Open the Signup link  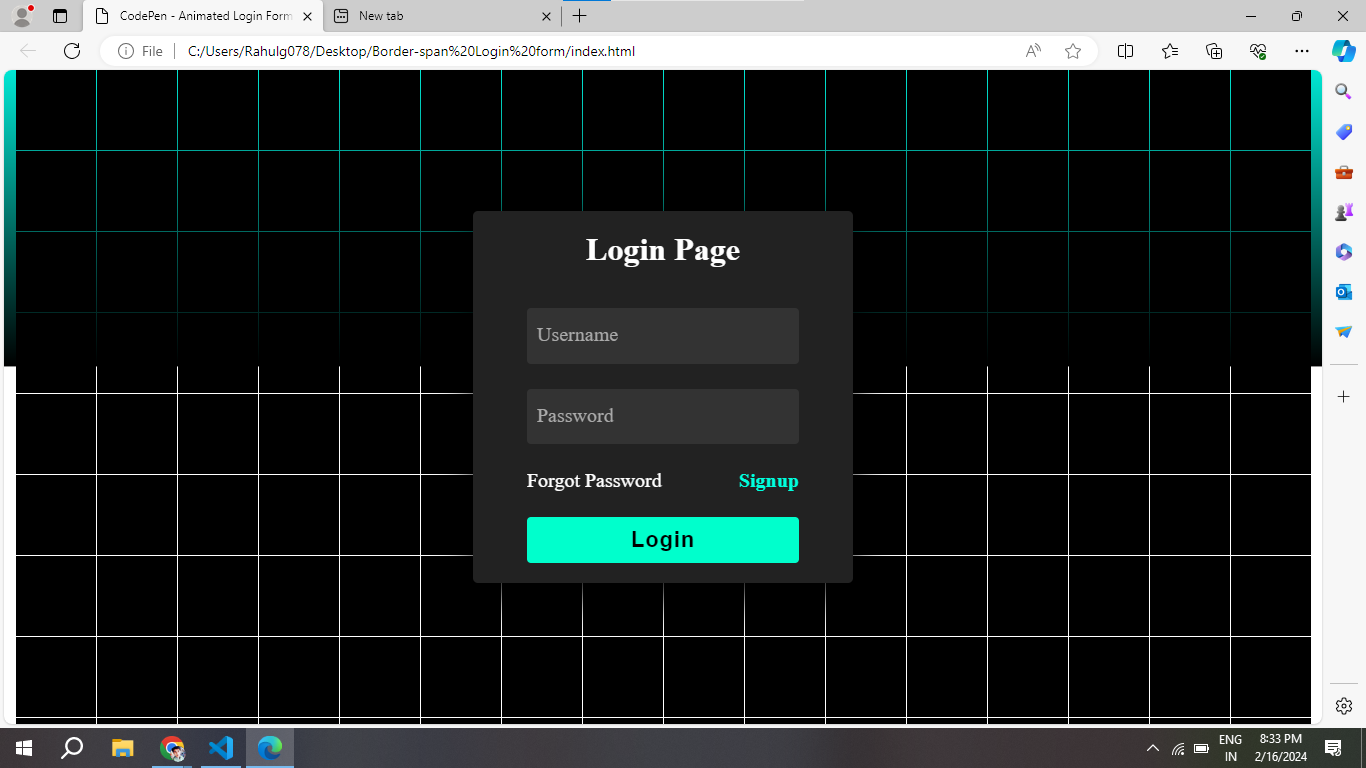[768, 481]
